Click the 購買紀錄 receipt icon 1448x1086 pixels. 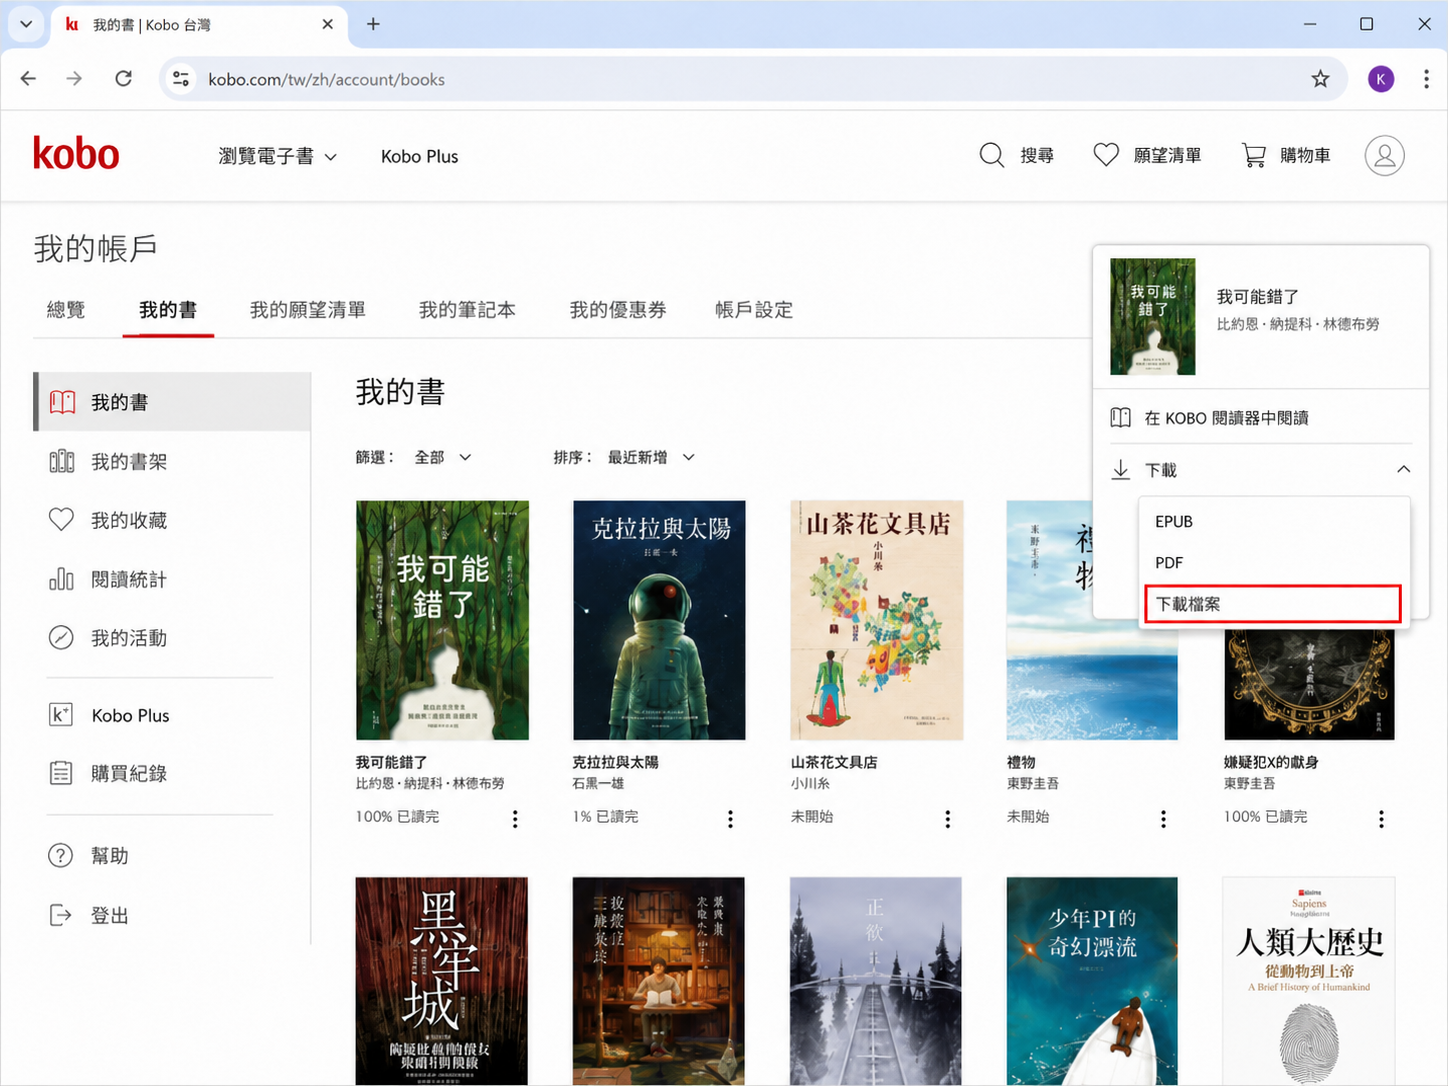coord(61,773)
